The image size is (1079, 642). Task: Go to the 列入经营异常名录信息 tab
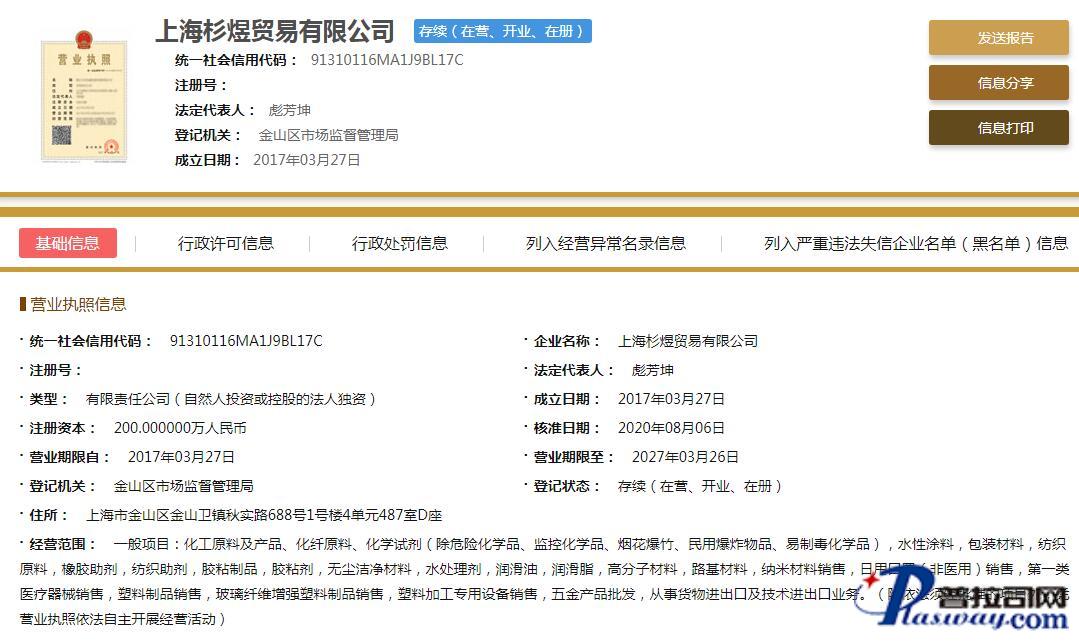tap(605, 243)
